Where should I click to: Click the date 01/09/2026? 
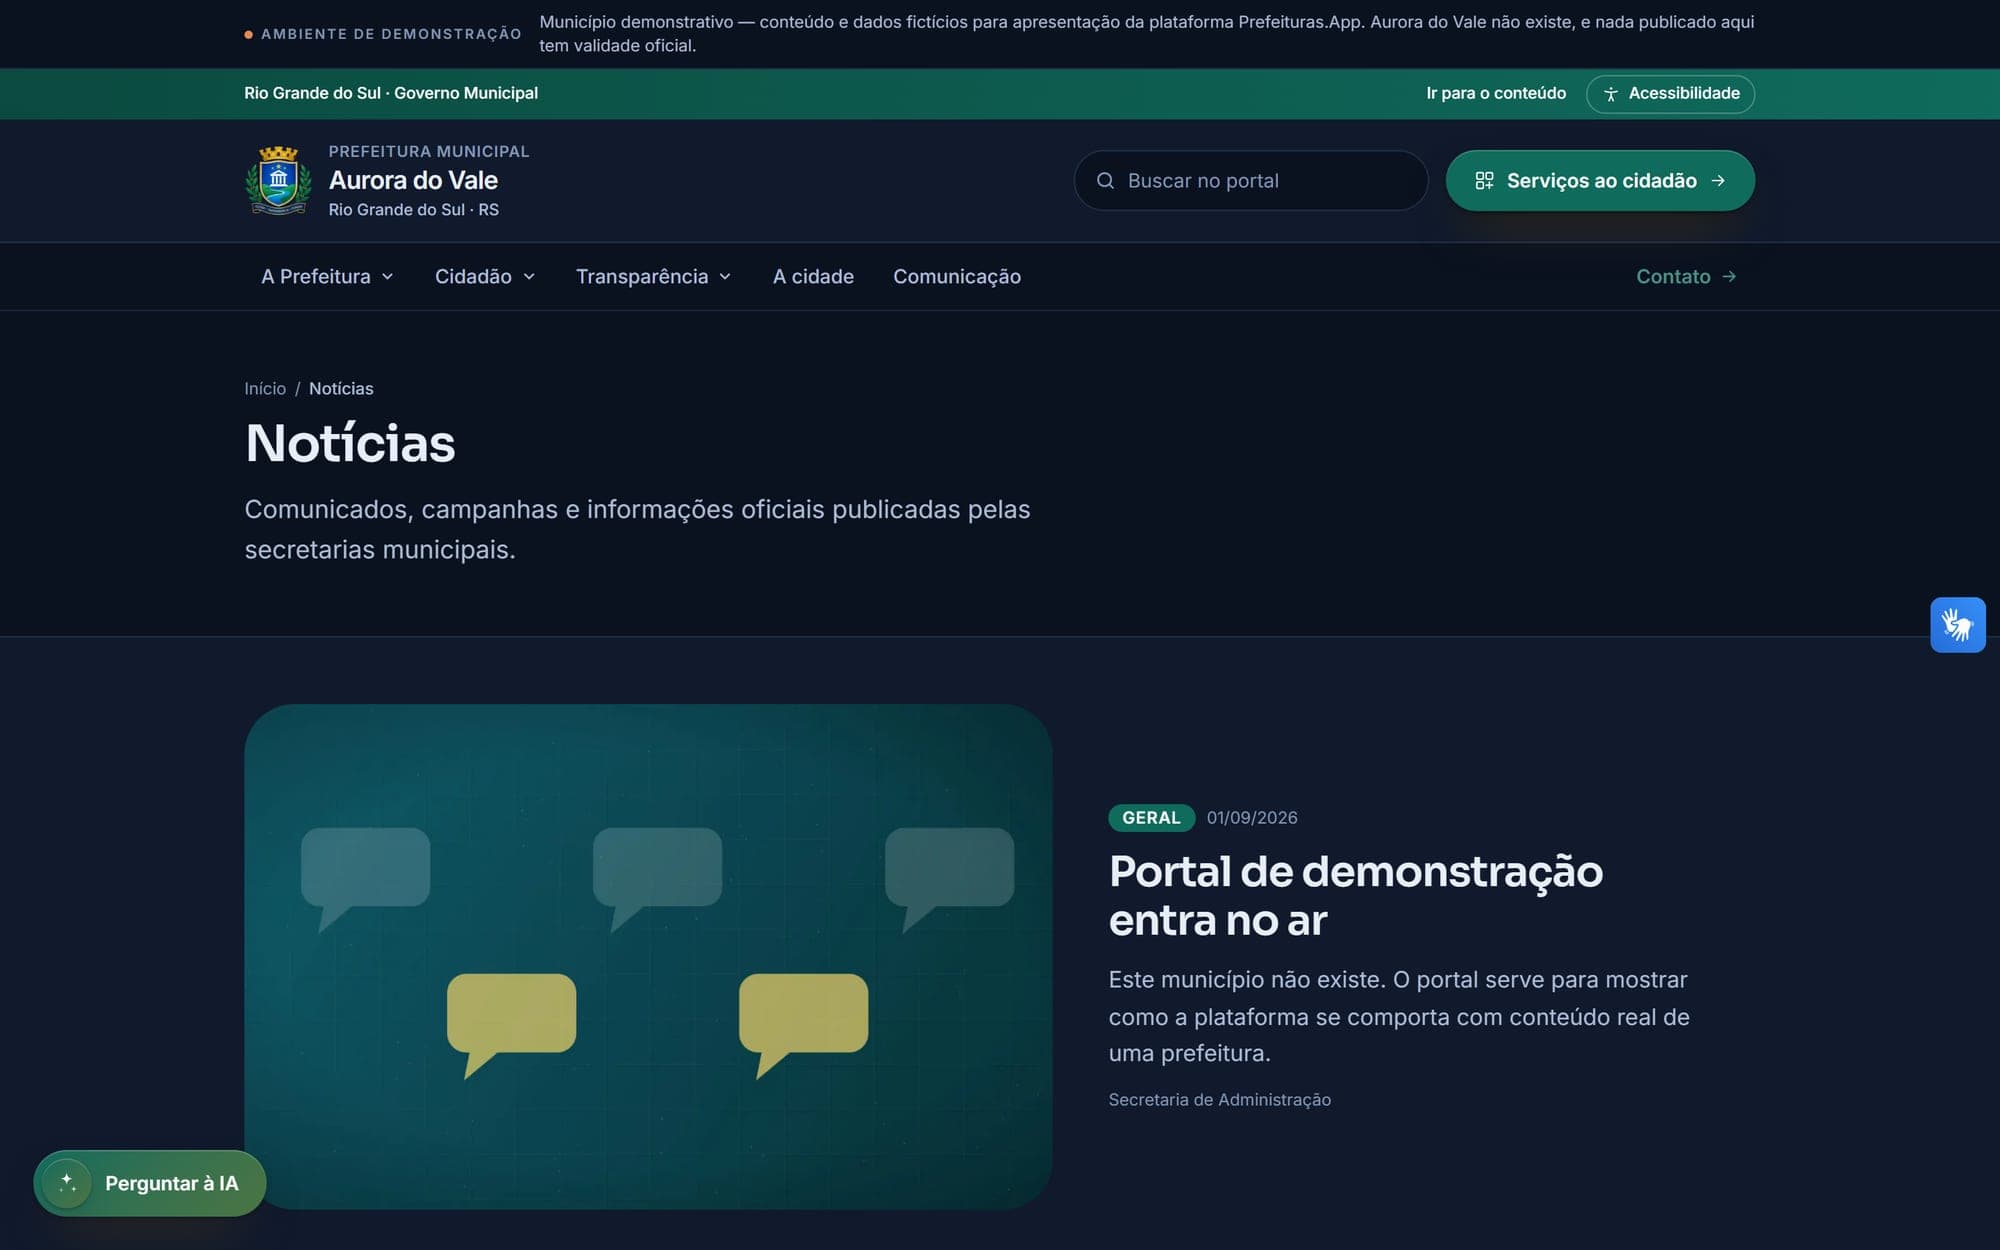click(x=1252, y=818)
